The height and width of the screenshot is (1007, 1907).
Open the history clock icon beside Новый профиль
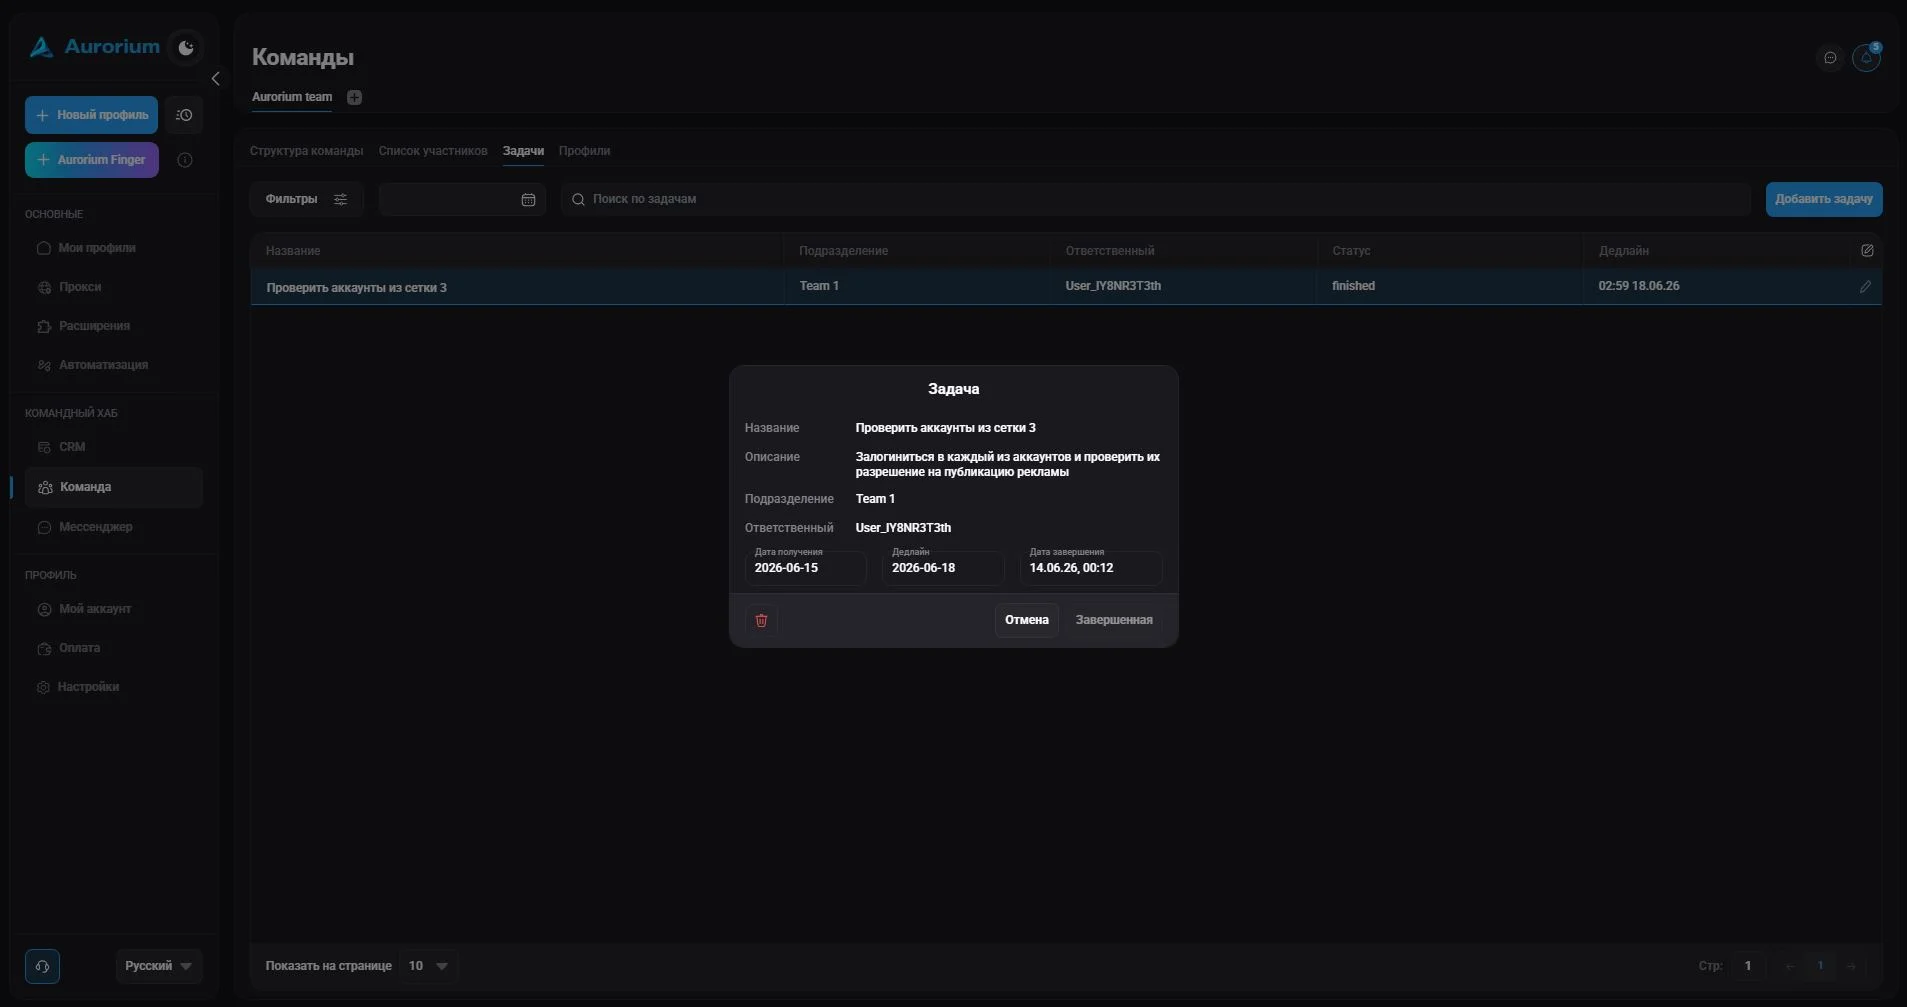click(184, 115)
